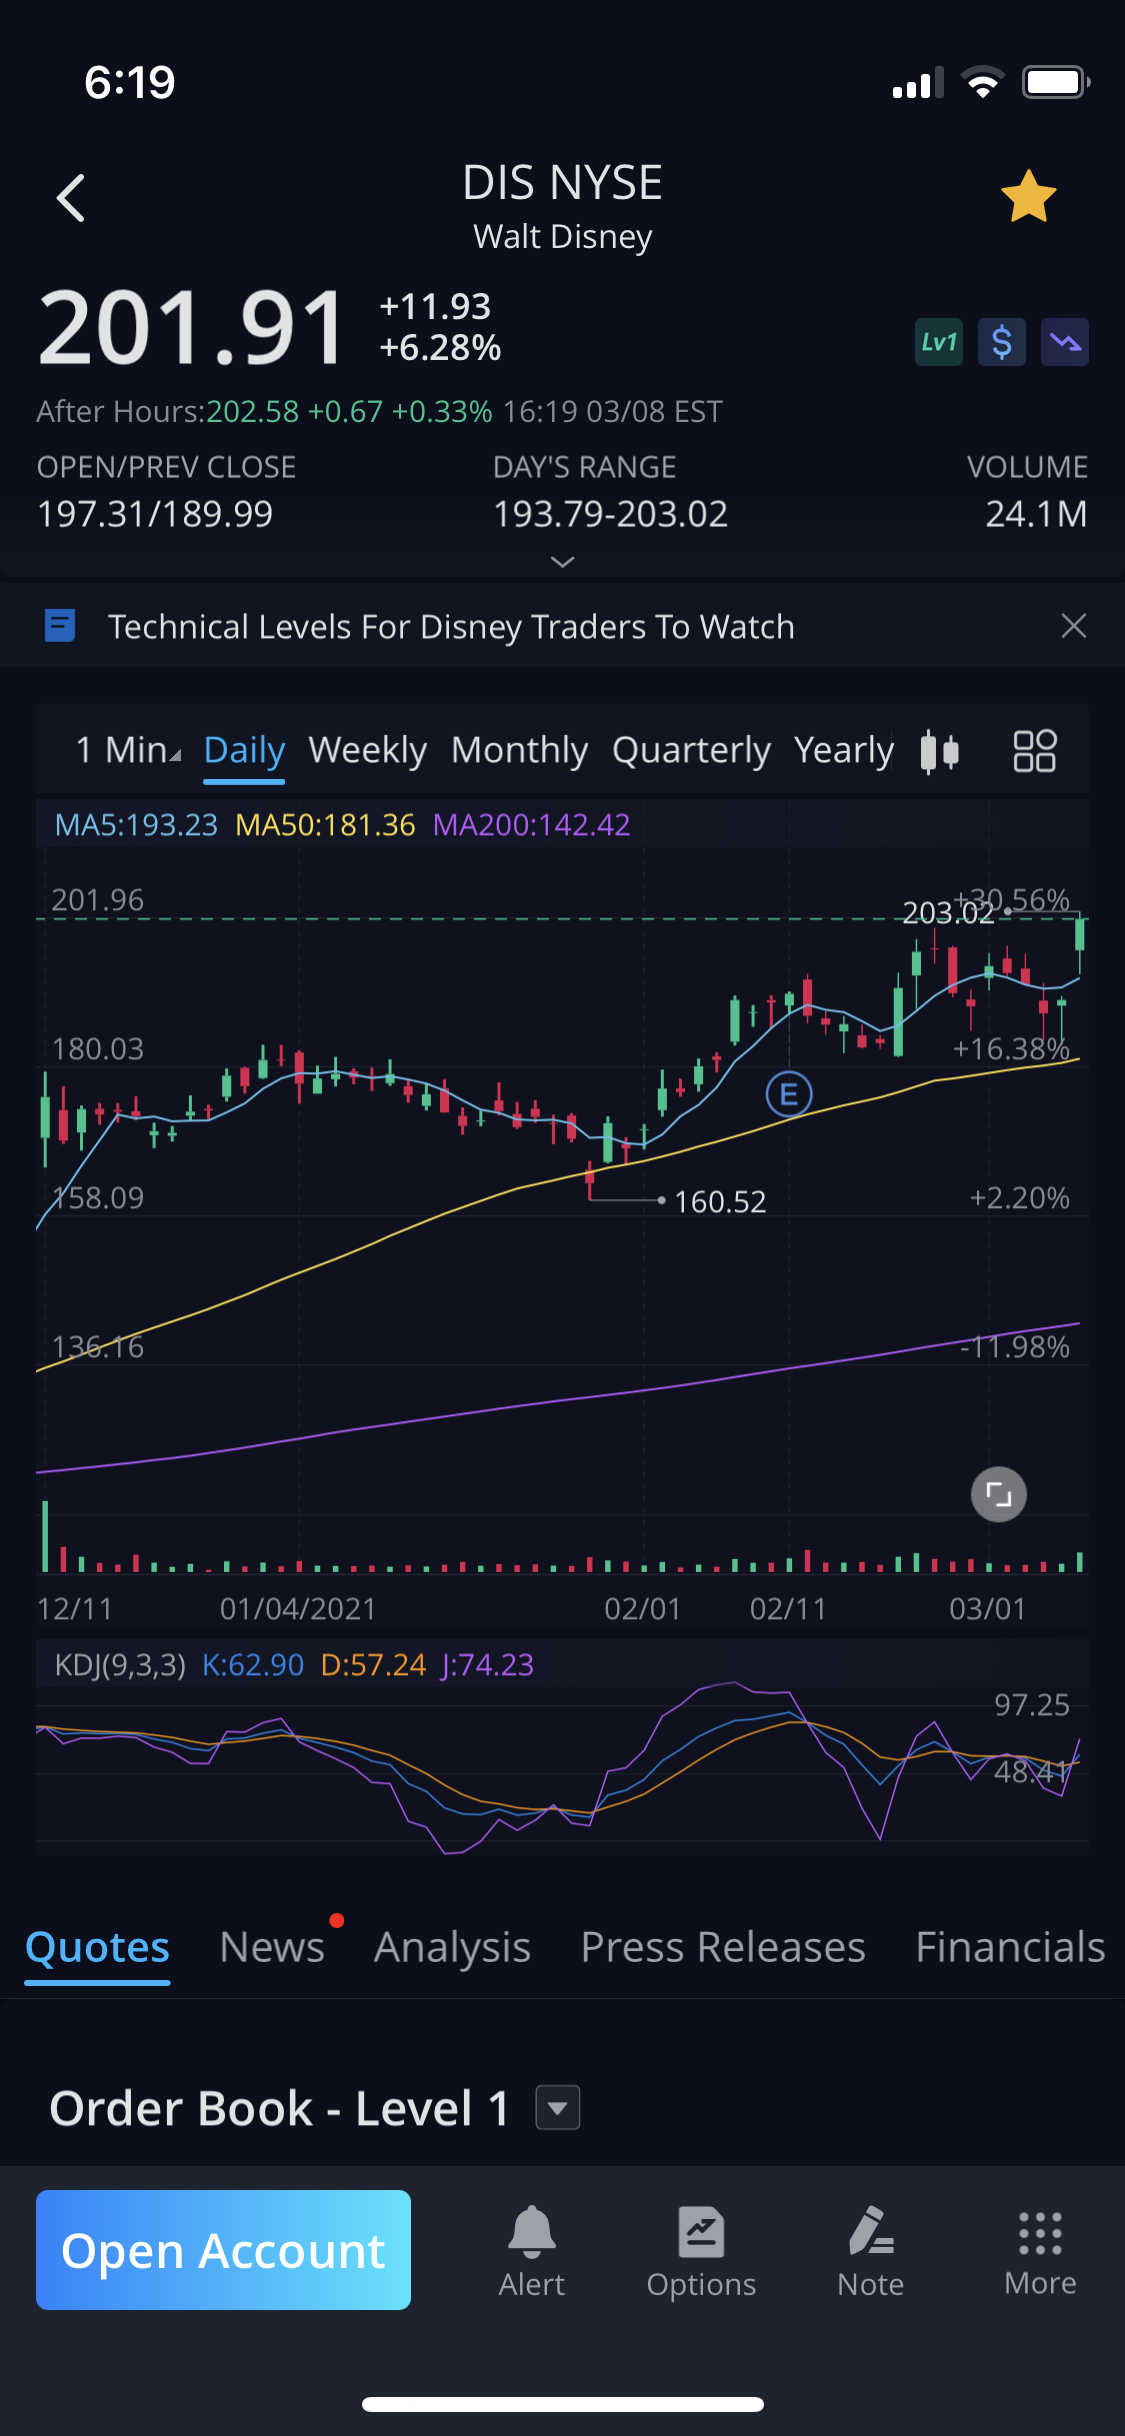Tap the earnings E marker on the chart
The image size is (1125, 2436).
(788, 1095)
